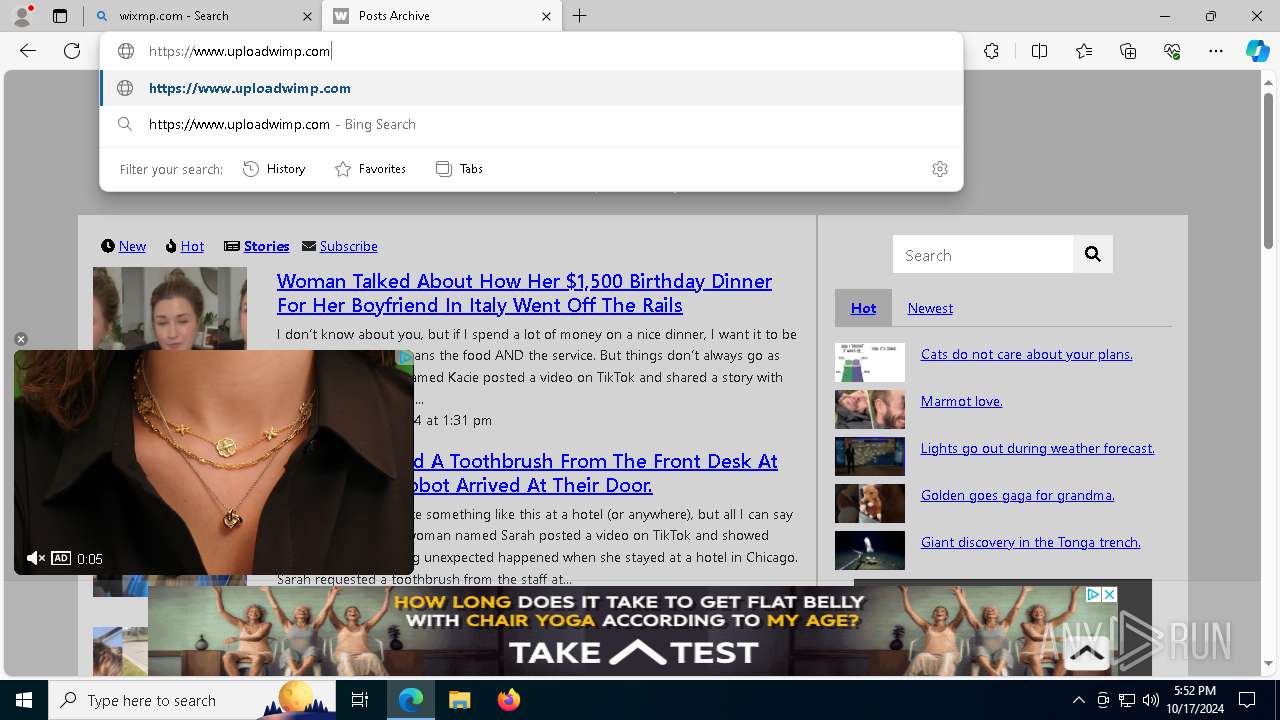Click the browser back arrow
The width and height of the screenshot is (1280, 720).
[x=28, y=51]
